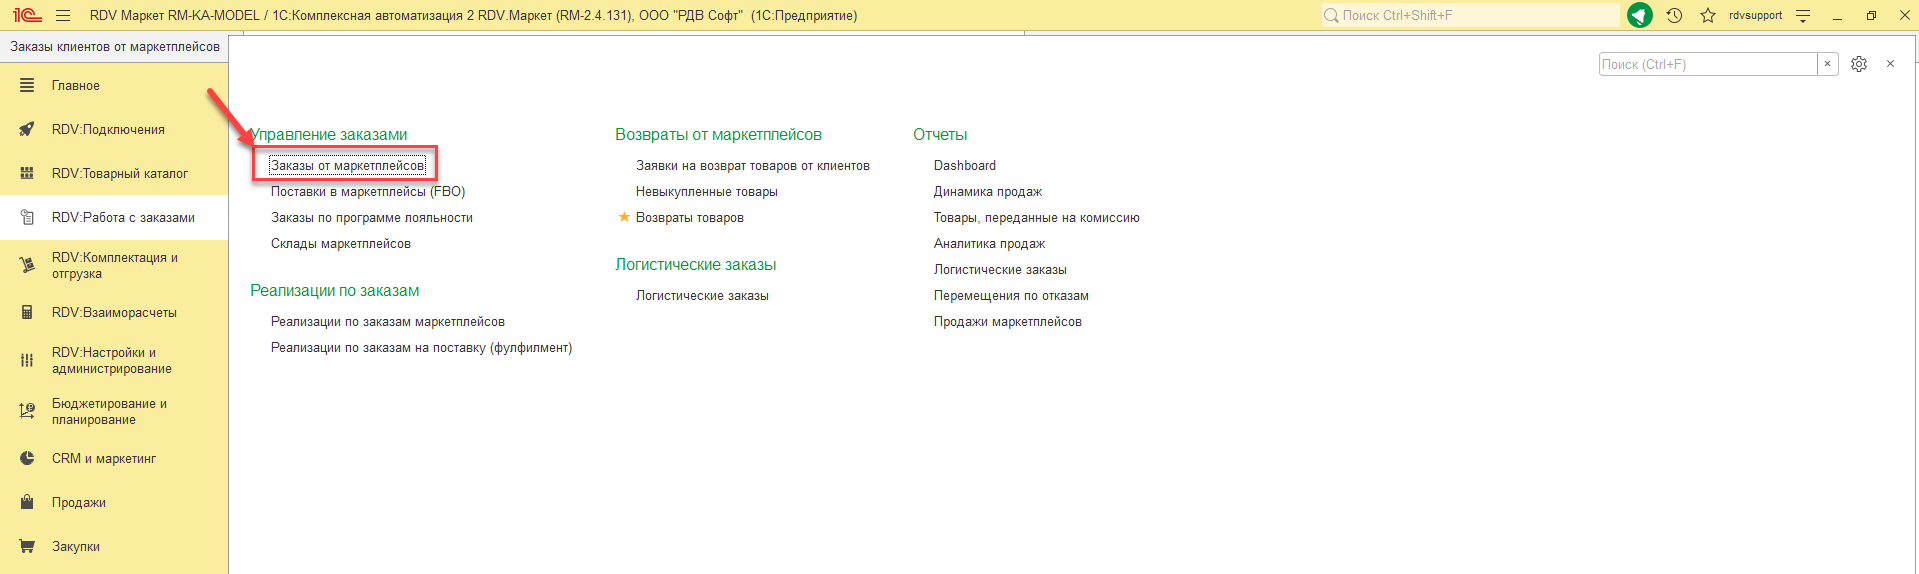Click the Главное section icon

tap(27, 86)
